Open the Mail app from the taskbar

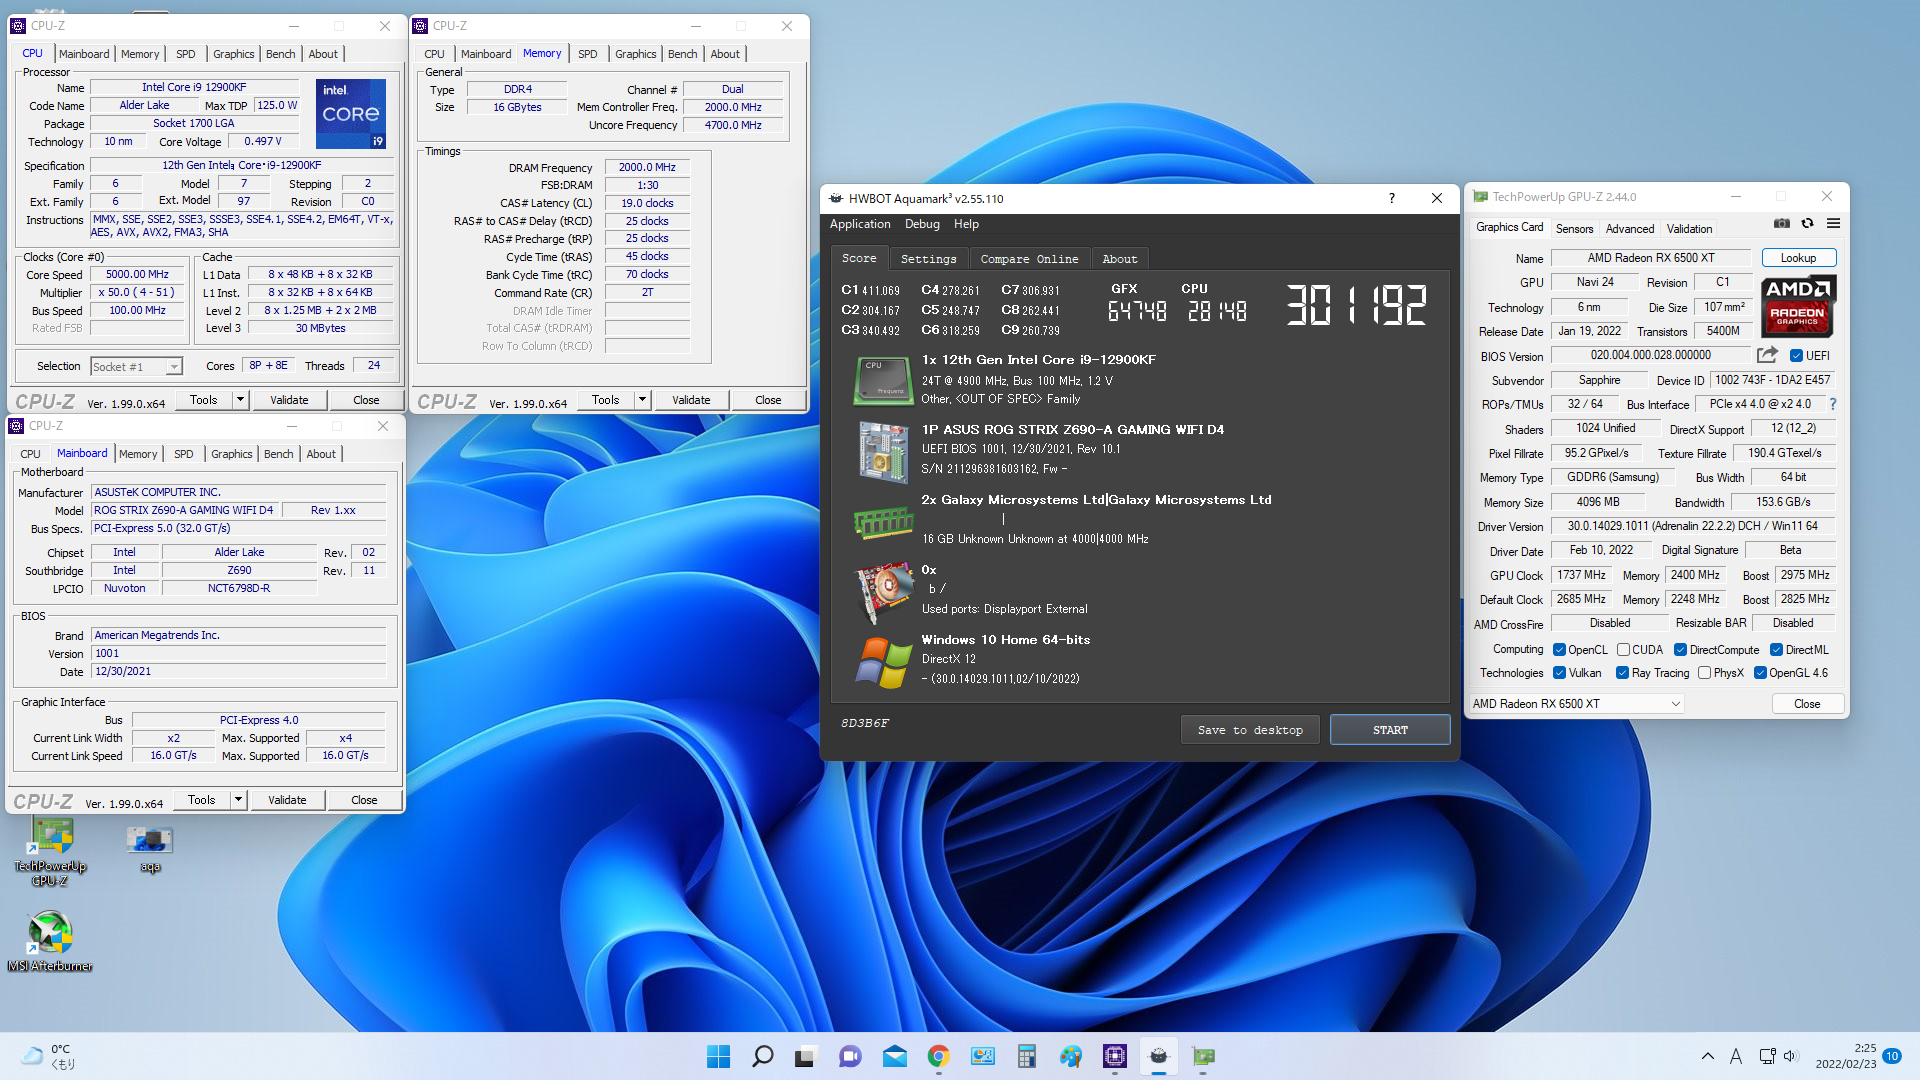[894, 1056]
